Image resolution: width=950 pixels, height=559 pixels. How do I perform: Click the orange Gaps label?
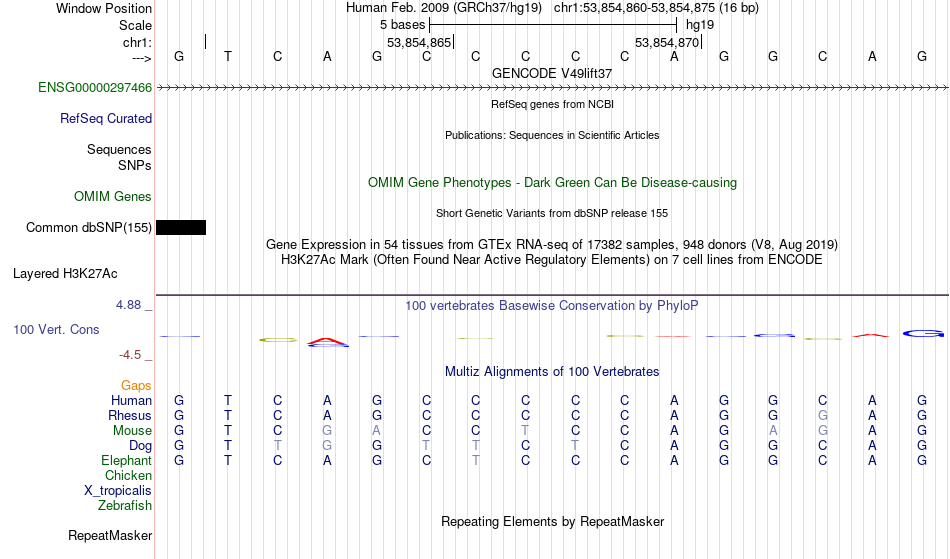click(136, 386)
